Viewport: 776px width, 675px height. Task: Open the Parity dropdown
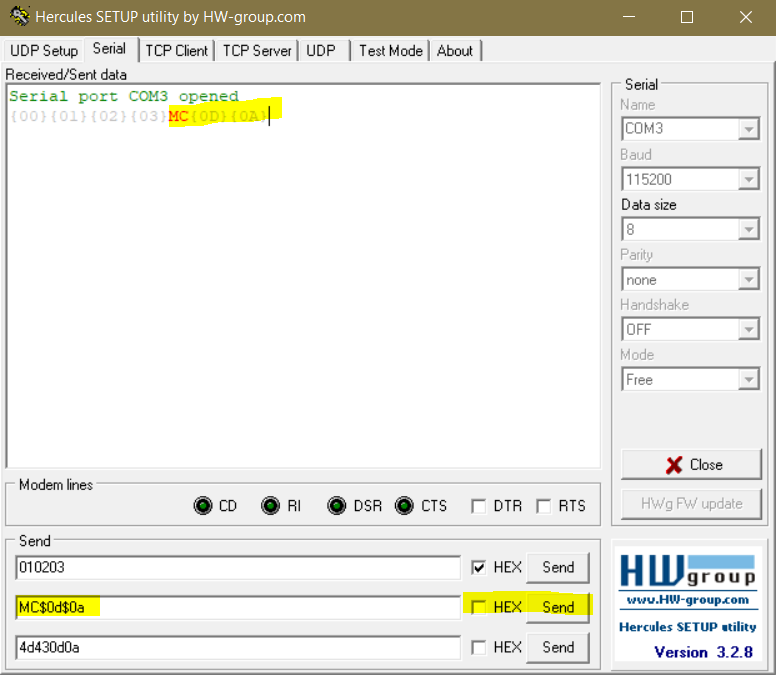coord(749,280)
